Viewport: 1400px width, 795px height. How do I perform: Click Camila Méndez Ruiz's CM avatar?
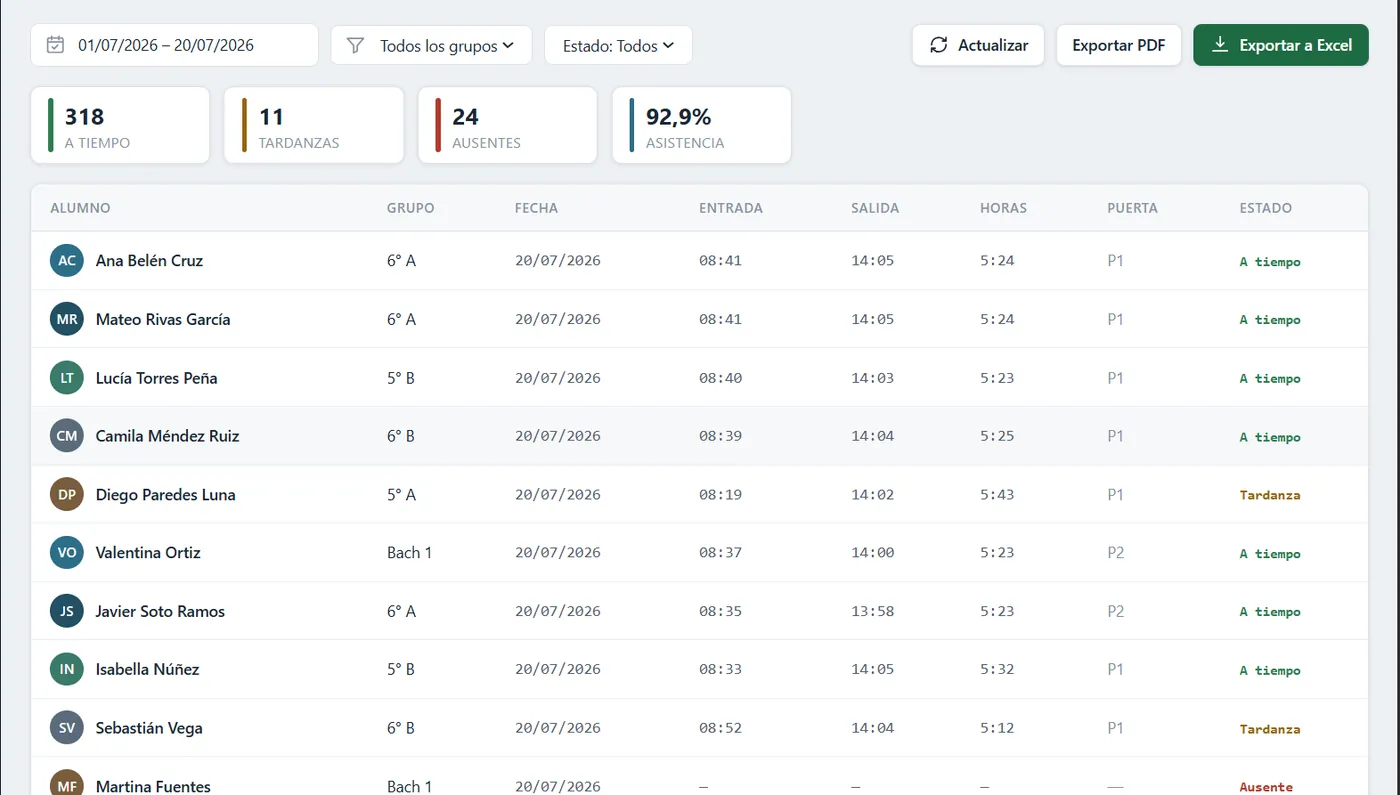(x=67, y=436)
